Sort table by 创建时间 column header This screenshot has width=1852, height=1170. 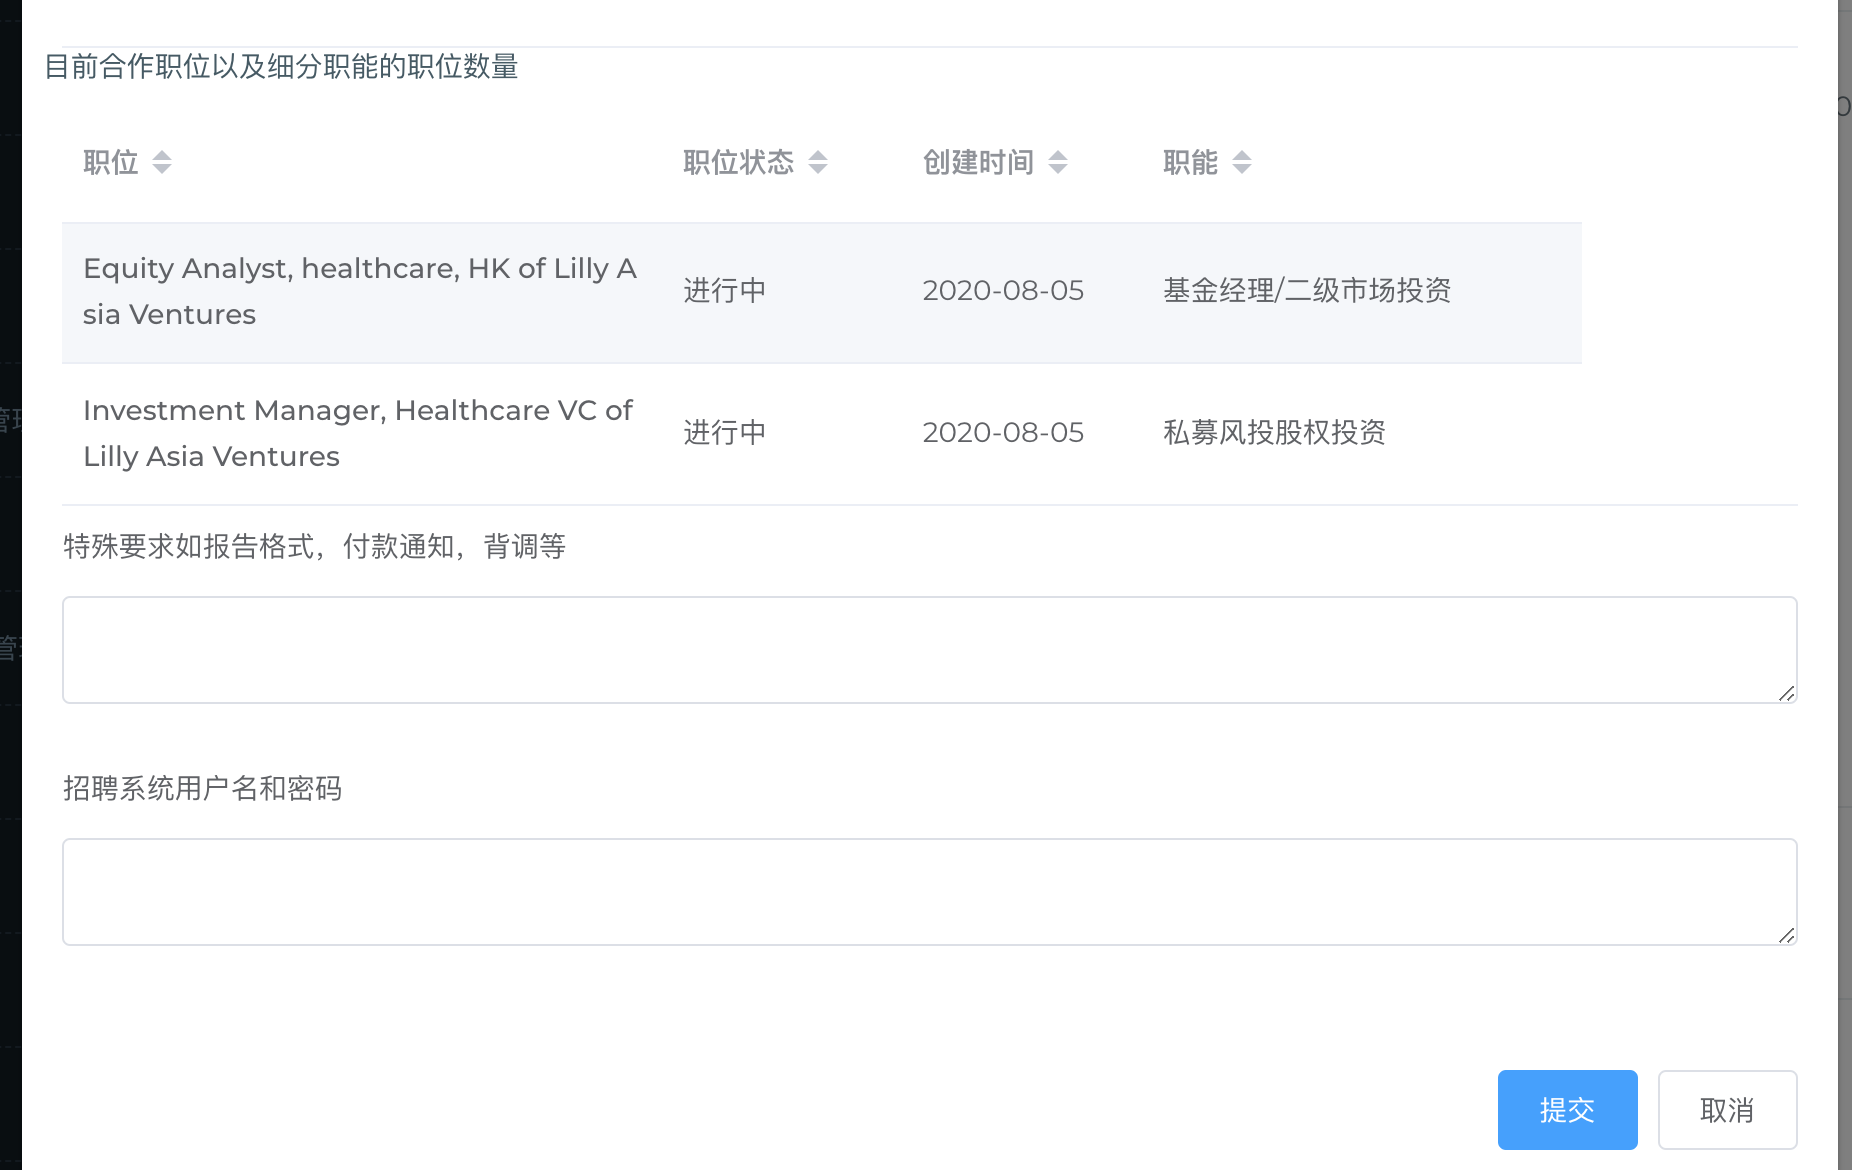click(978, 162)
